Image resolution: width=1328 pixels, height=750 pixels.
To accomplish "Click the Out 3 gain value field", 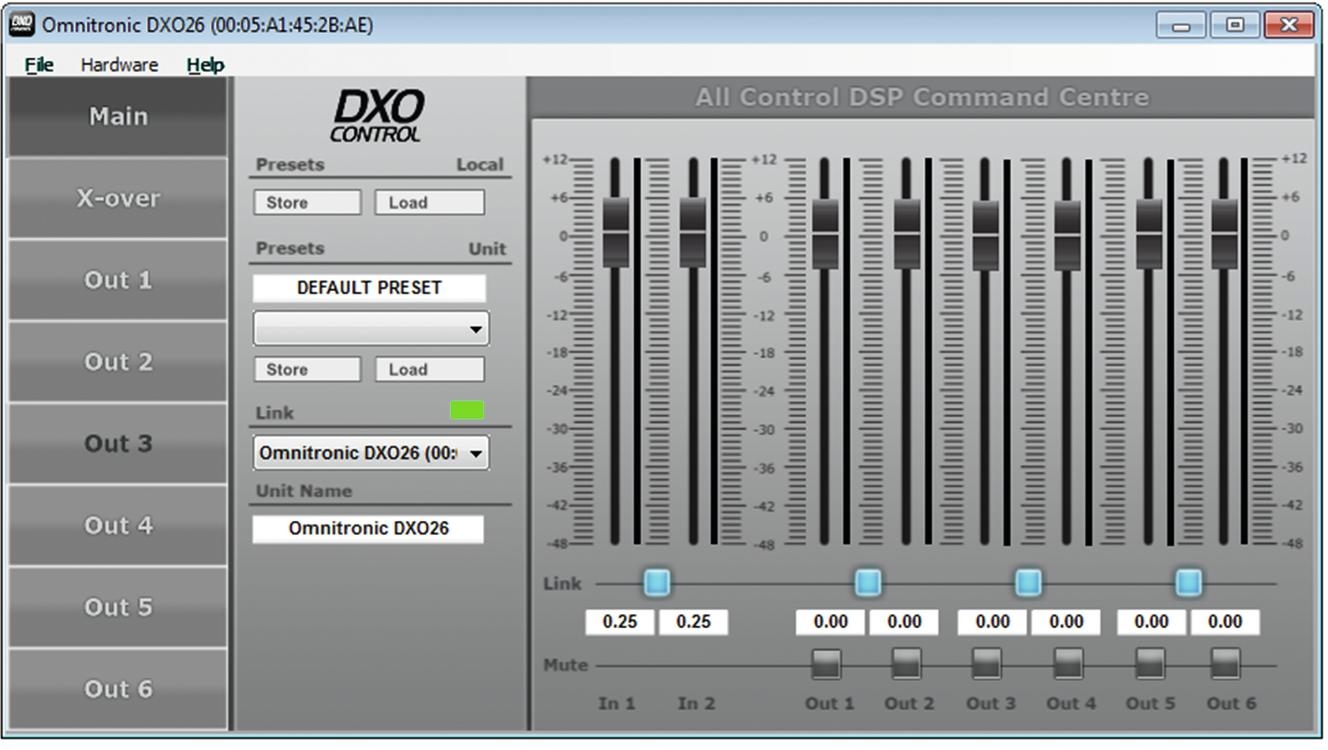I will (x=992, y=622).
